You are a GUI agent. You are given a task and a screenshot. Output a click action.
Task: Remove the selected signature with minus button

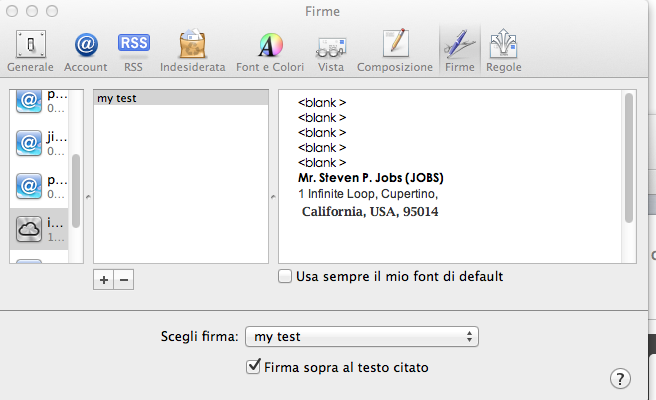(124, 280)
